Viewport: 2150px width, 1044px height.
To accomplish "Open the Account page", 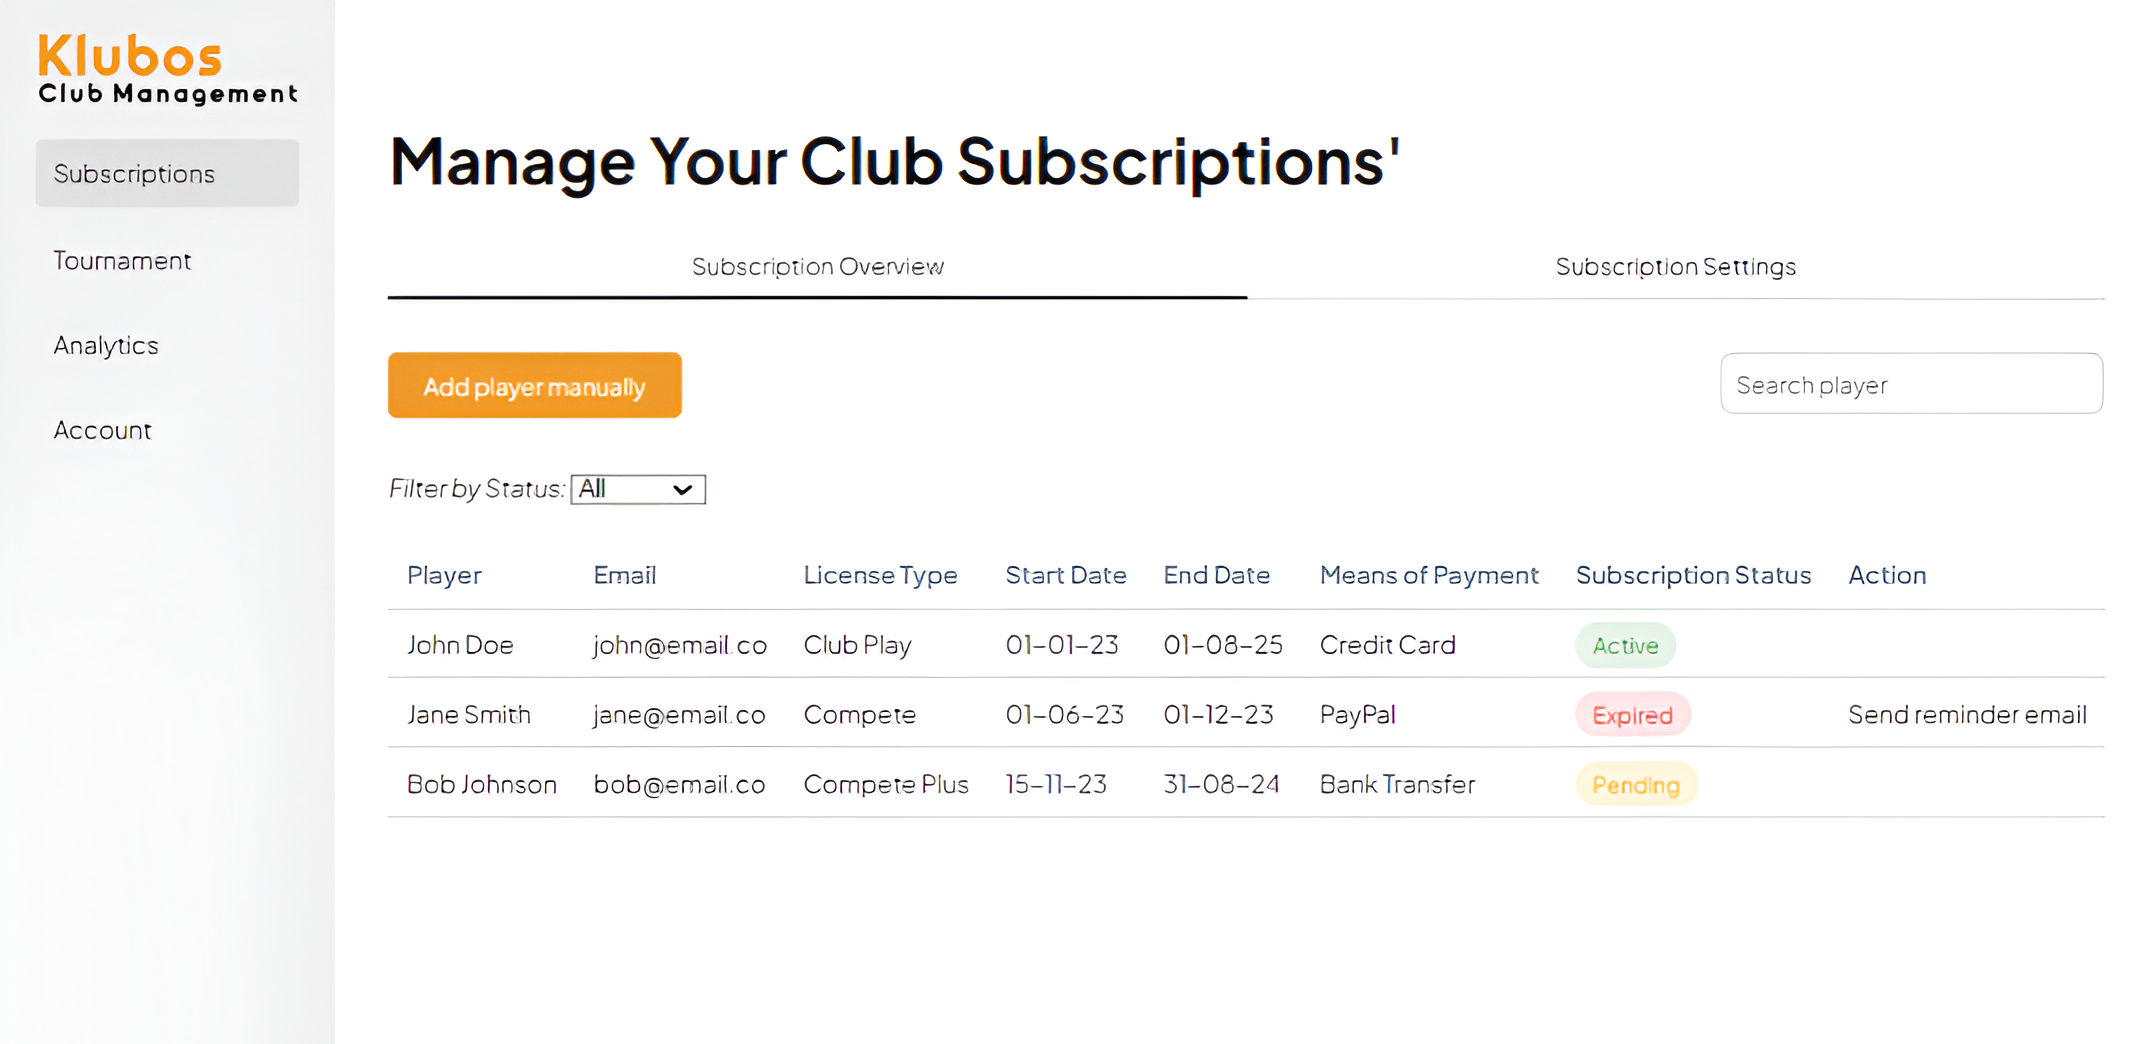I will tap(102, 430).
